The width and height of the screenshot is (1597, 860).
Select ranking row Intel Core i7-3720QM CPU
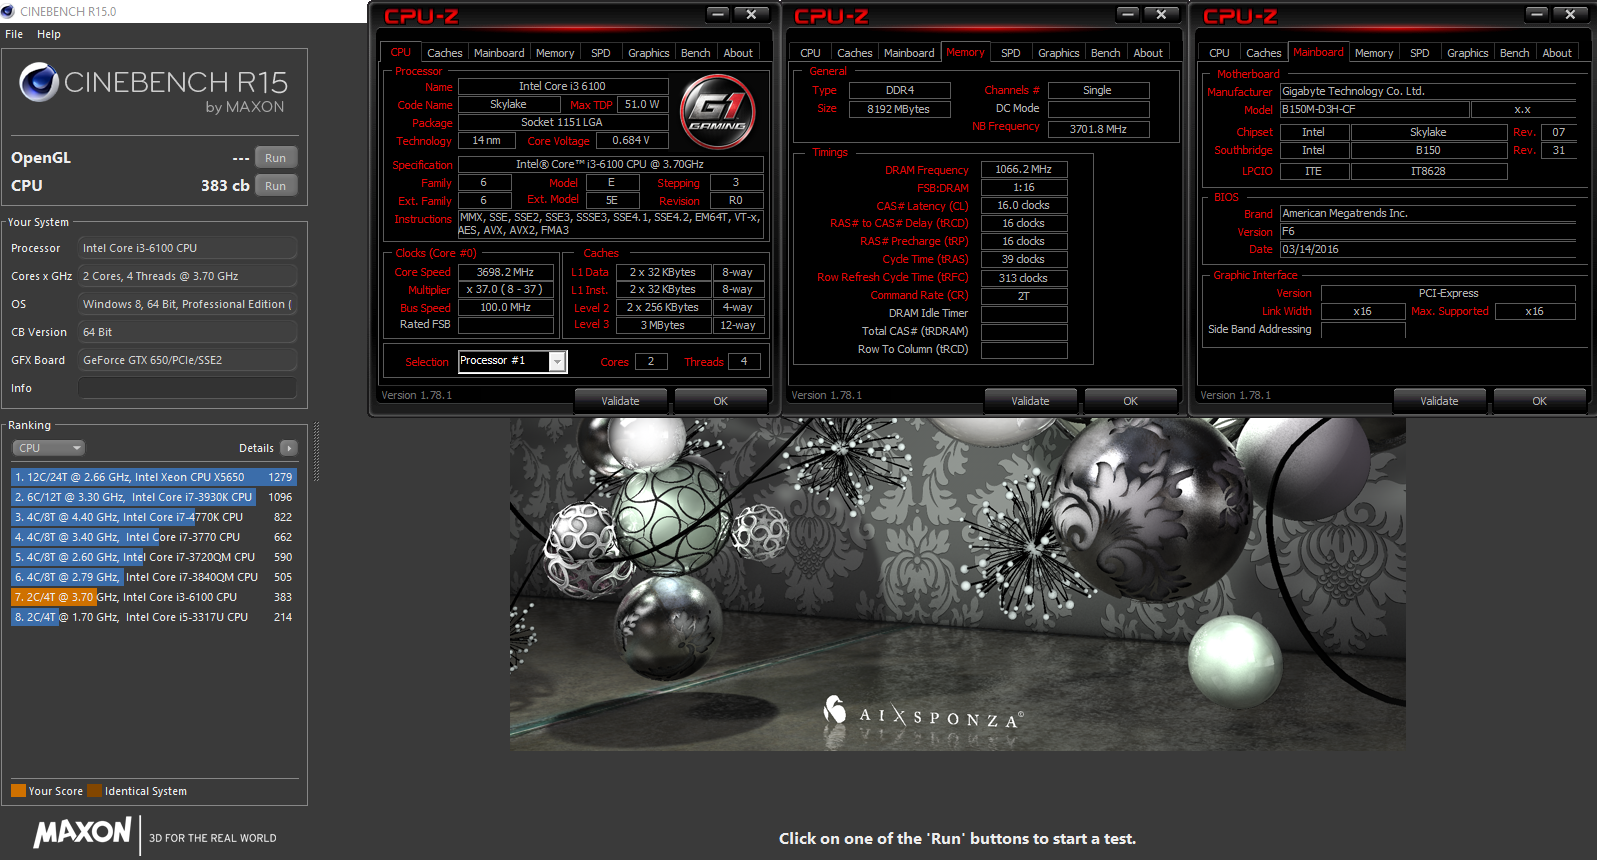coord(154,557)
